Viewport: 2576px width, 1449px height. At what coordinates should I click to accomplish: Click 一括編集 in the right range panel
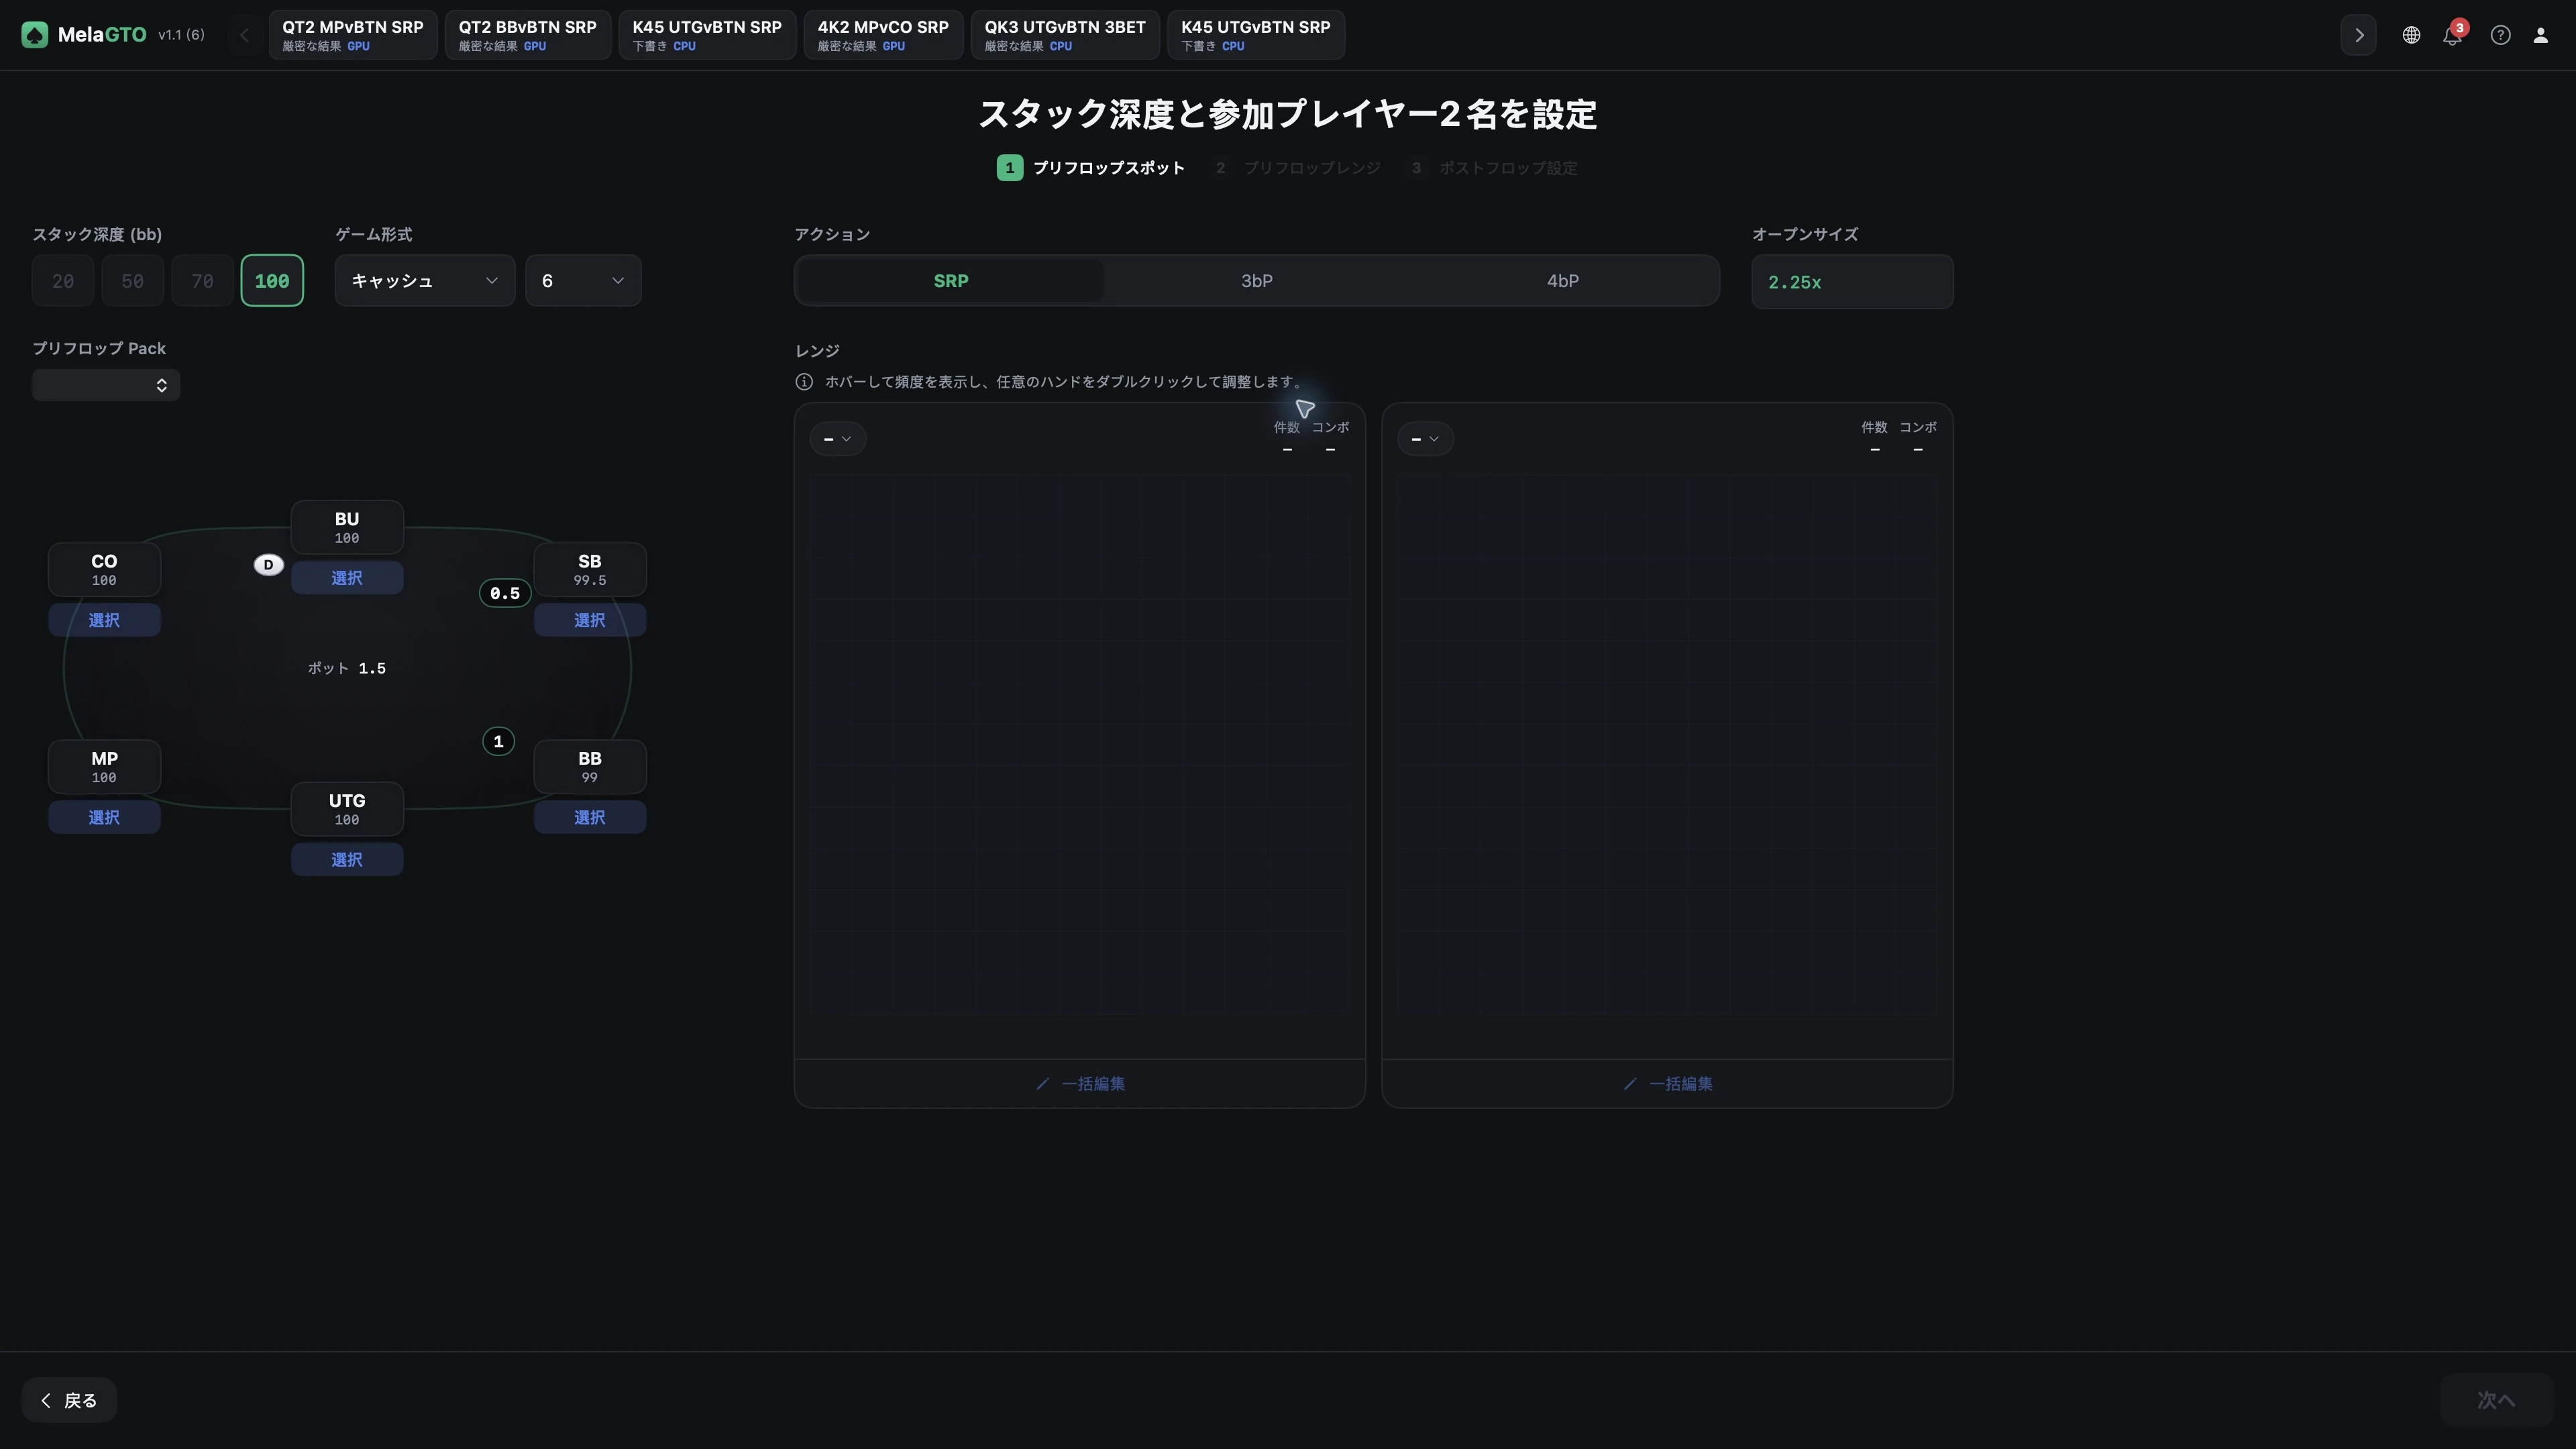(1667, 1084)
